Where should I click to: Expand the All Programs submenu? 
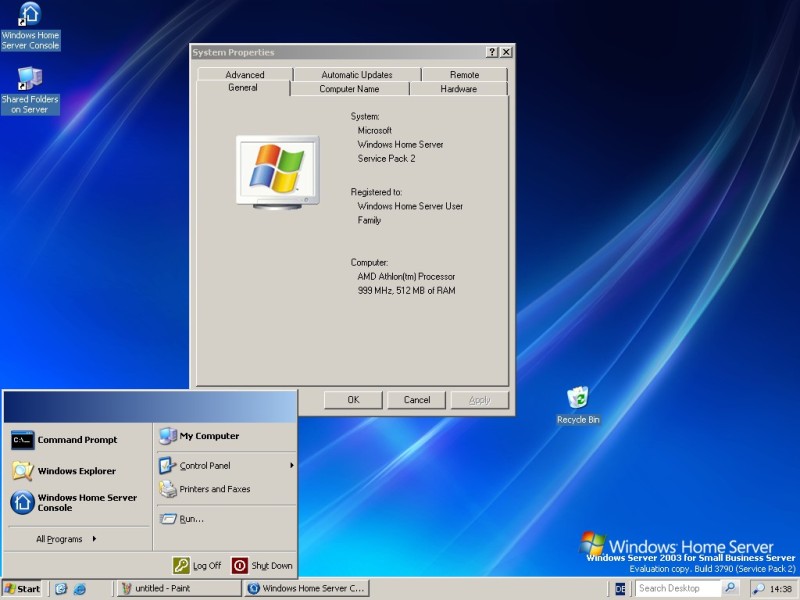(66, 539)
